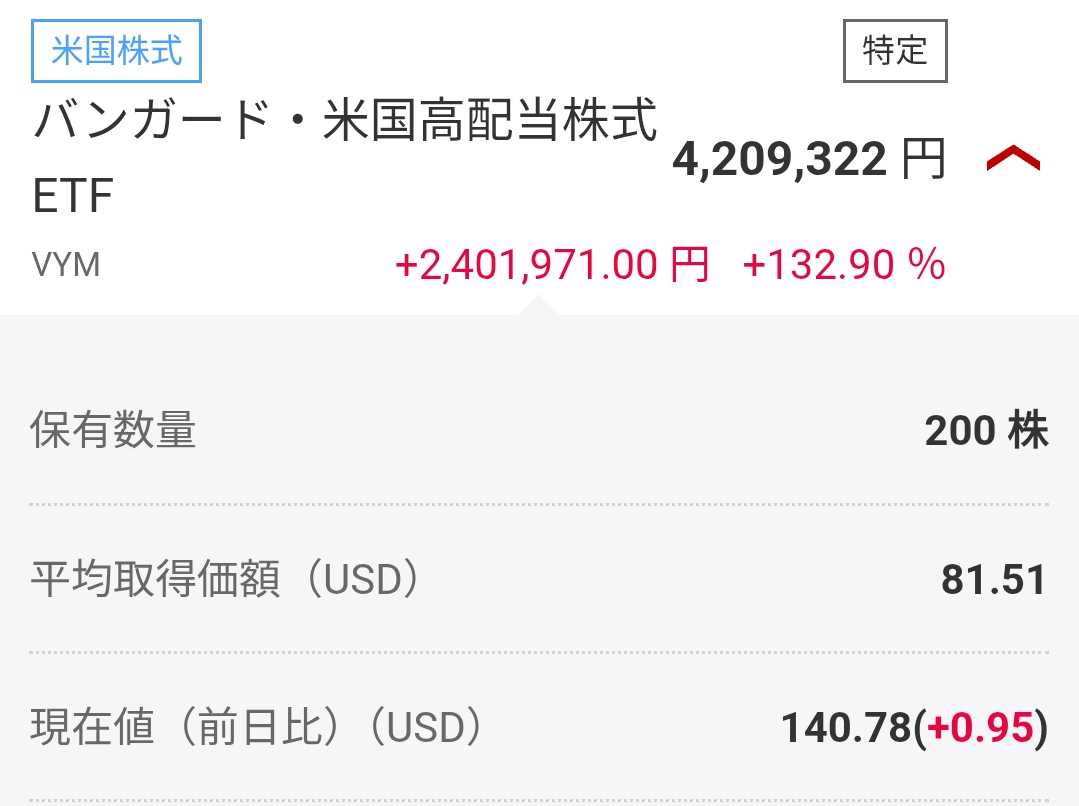Click the 140.78 current price value
Screen dimensions: 1079x806
click(846, 729)
